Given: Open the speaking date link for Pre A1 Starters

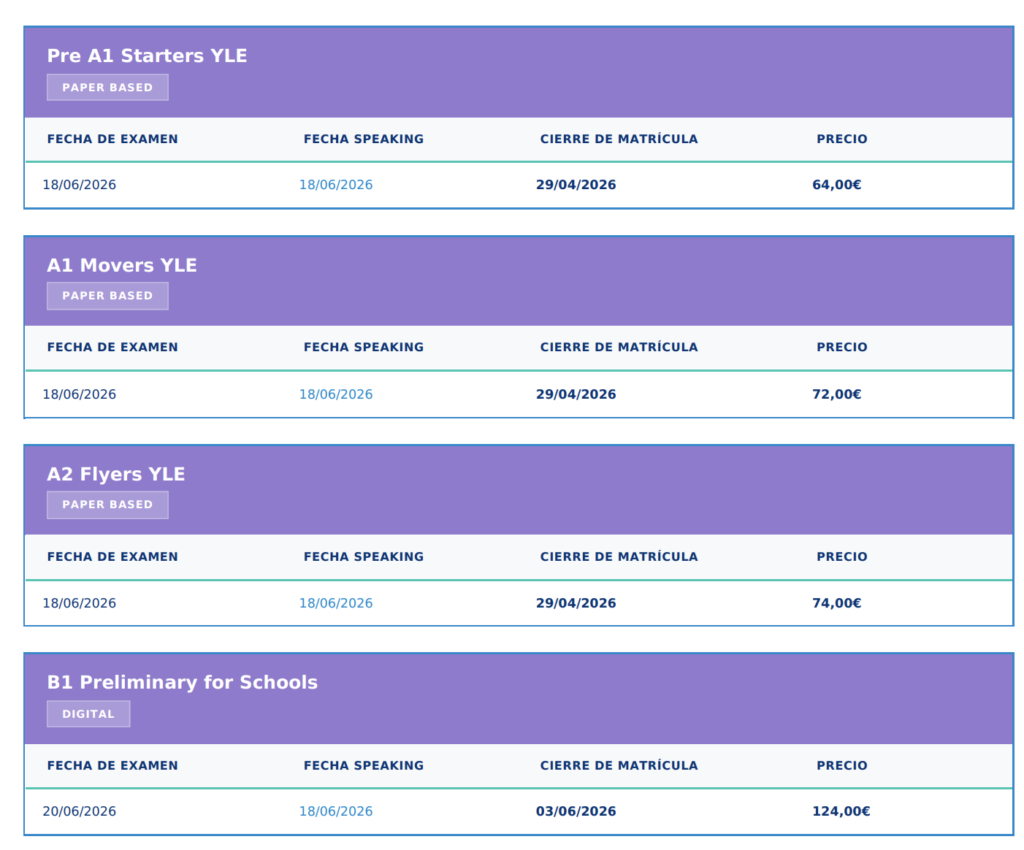Looking at the screenshot, I should pyautogui.click(x=335, y=184).
